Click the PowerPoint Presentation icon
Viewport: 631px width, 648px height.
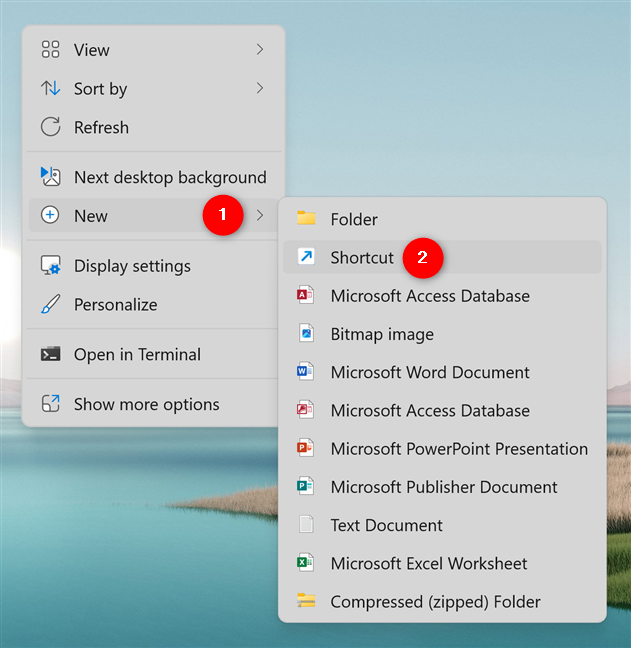coord(305,448)
